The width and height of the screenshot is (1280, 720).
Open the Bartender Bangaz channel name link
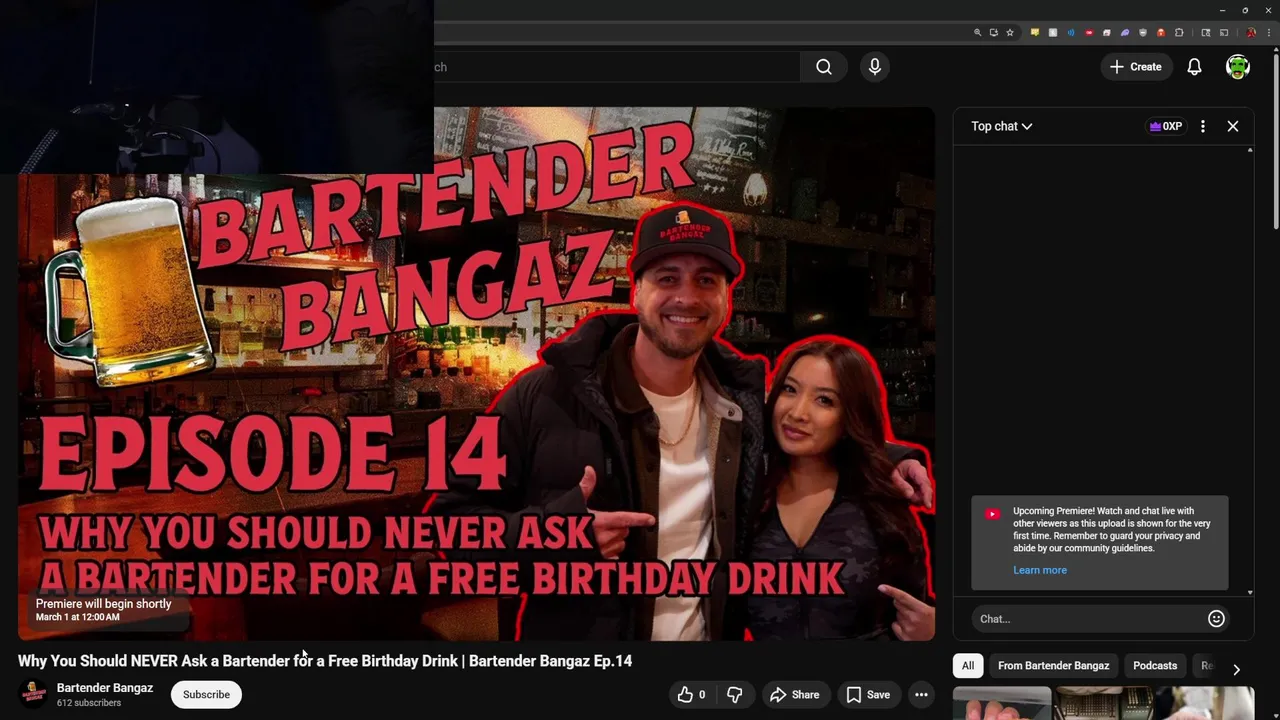(105, 688)
